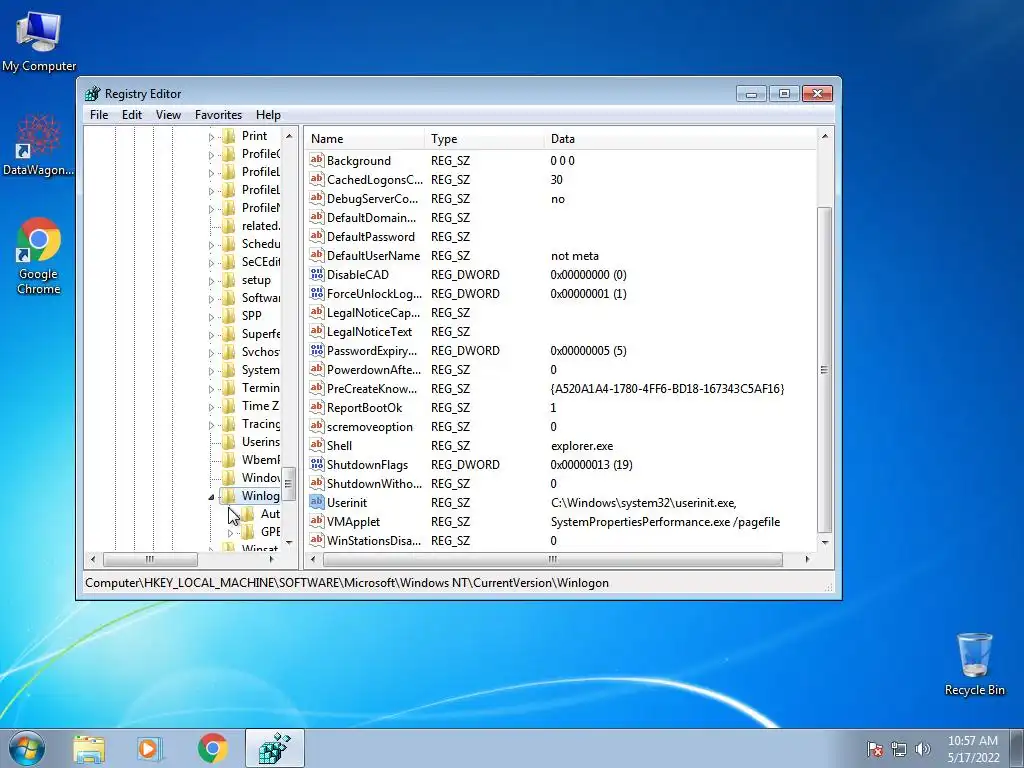Click the setup folder icon in tree

(229, 280)
